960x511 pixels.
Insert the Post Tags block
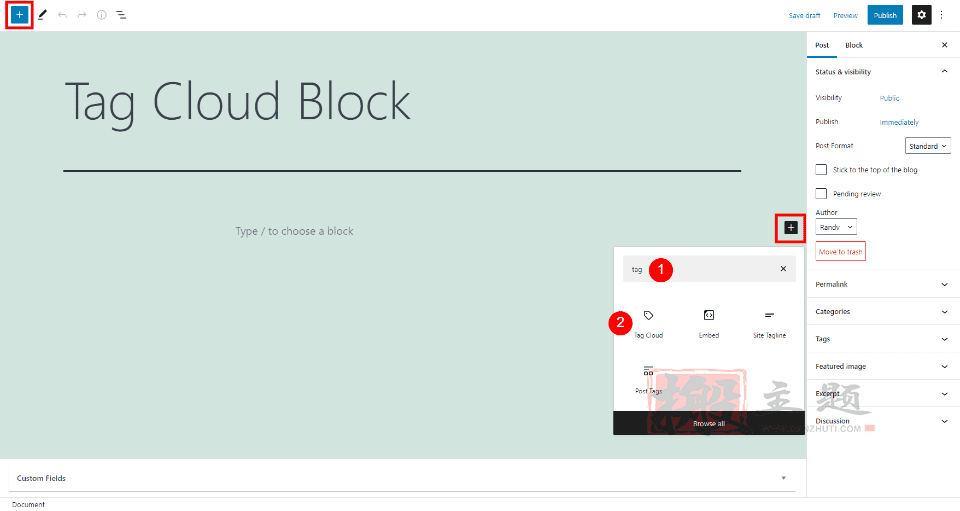[648, 379]
